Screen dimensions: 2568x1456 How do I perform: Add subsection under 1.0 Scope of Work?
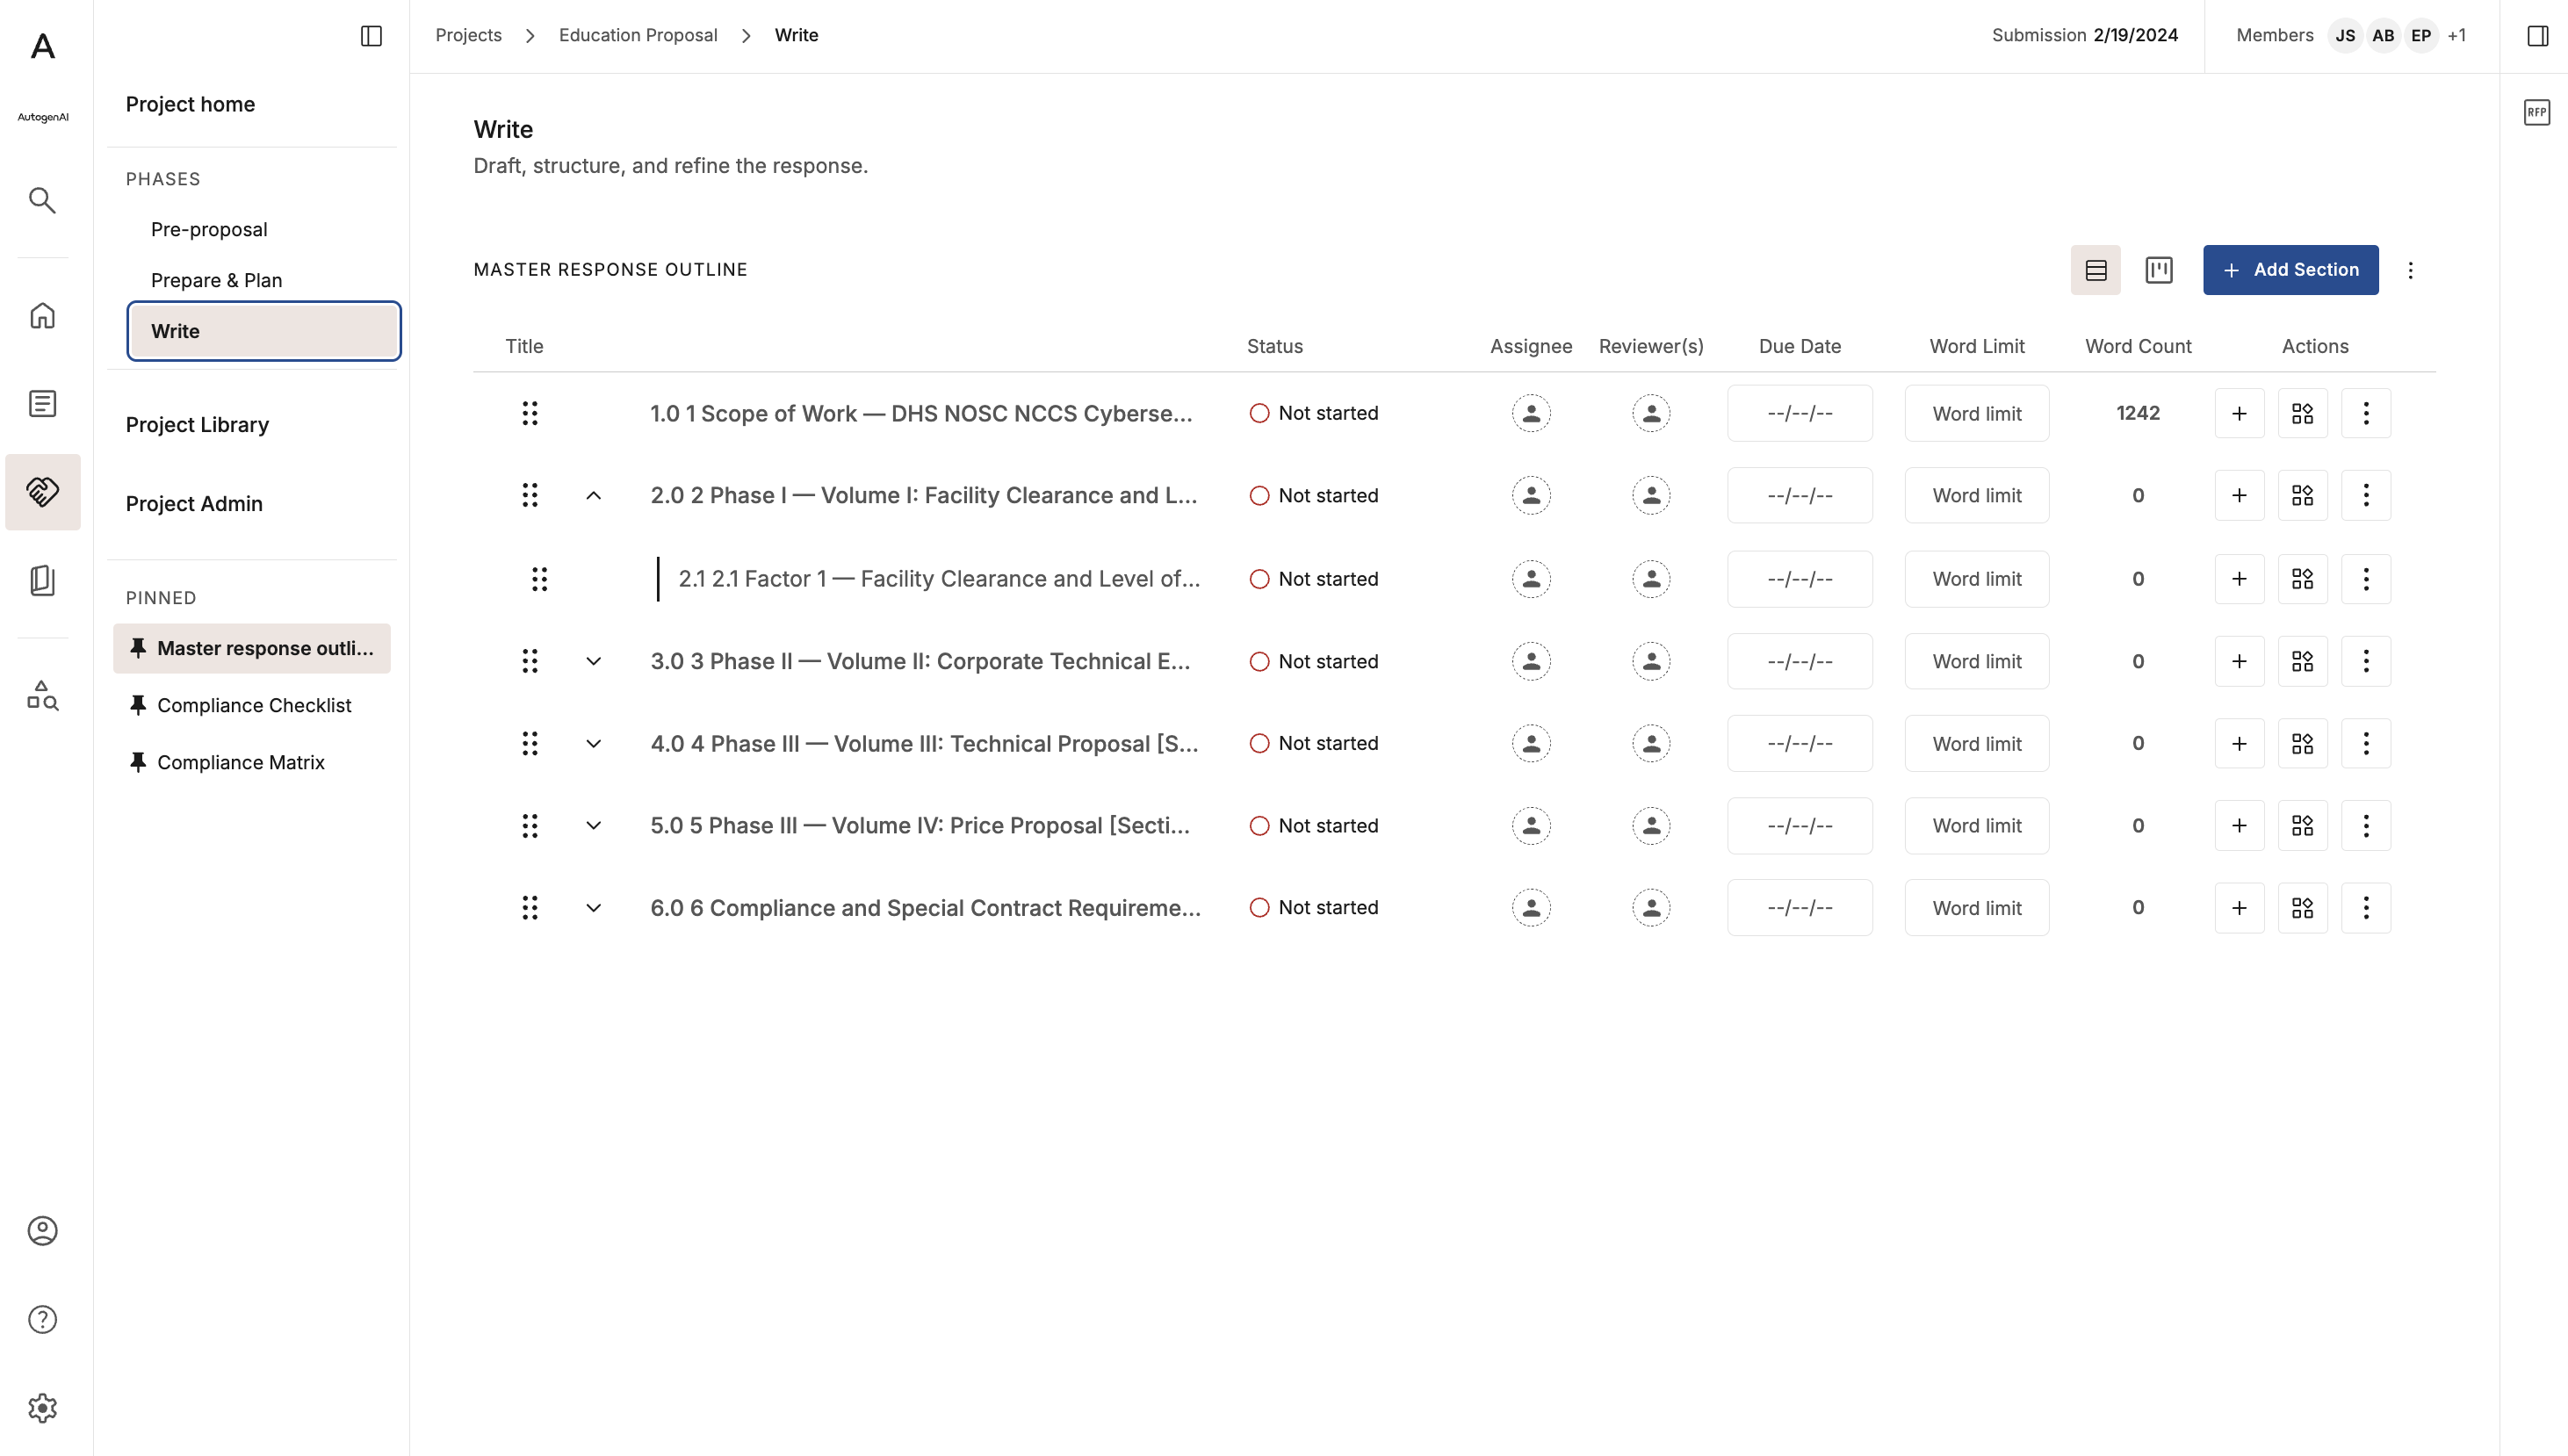pos(2240,413)
